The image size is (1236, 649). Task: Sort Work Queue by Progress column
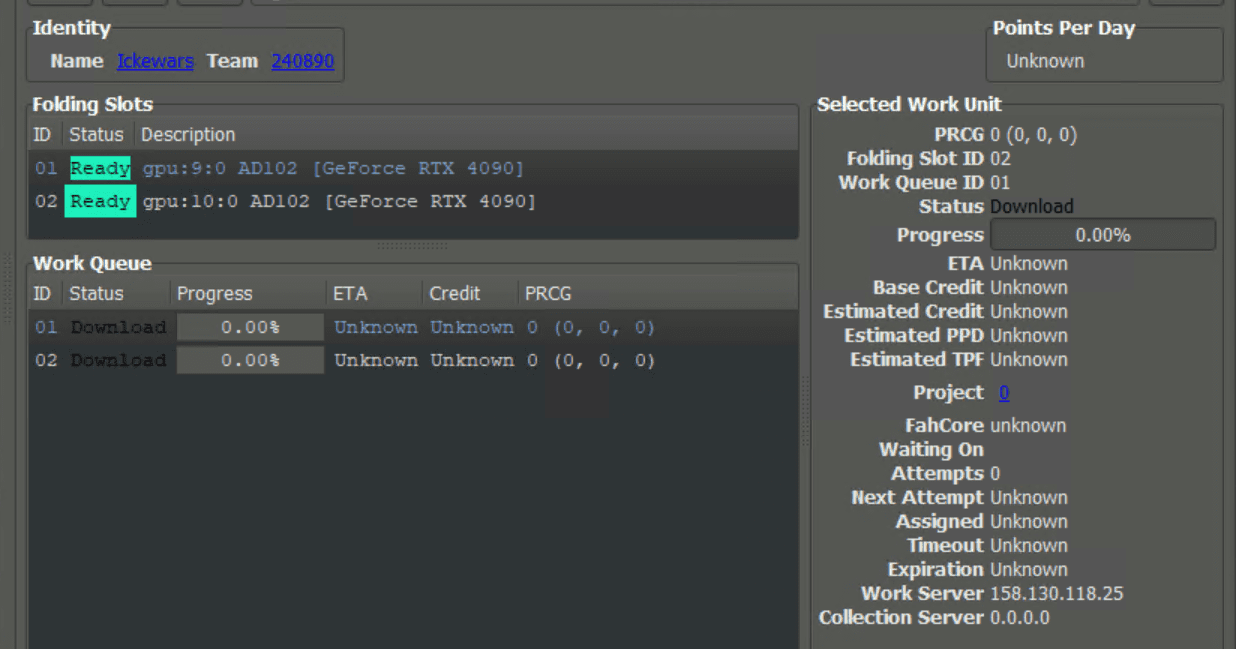point(214,294)
